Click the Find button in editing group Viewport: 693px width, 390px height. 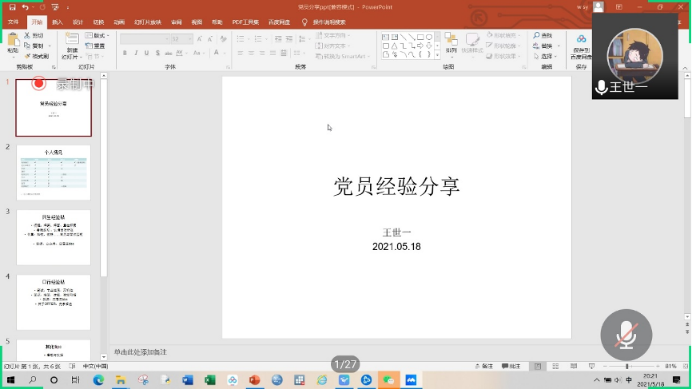pos(543,35)
